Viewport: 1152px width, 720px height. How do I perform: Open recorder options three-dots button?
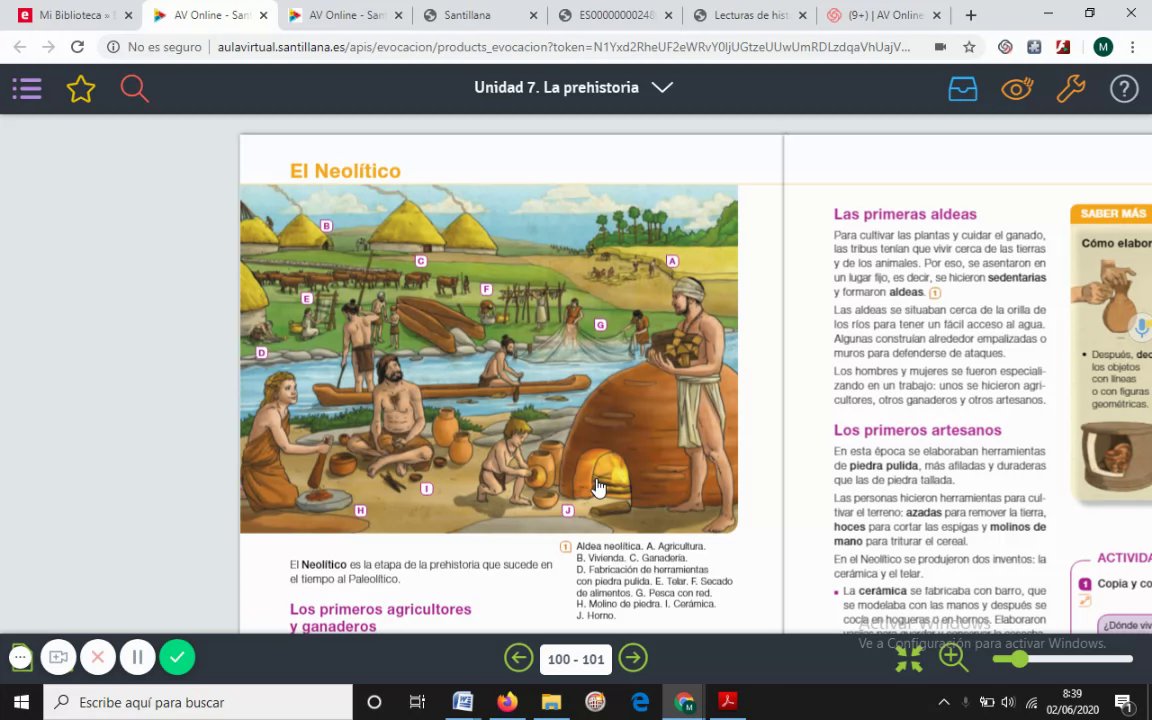tap(21, 657)
